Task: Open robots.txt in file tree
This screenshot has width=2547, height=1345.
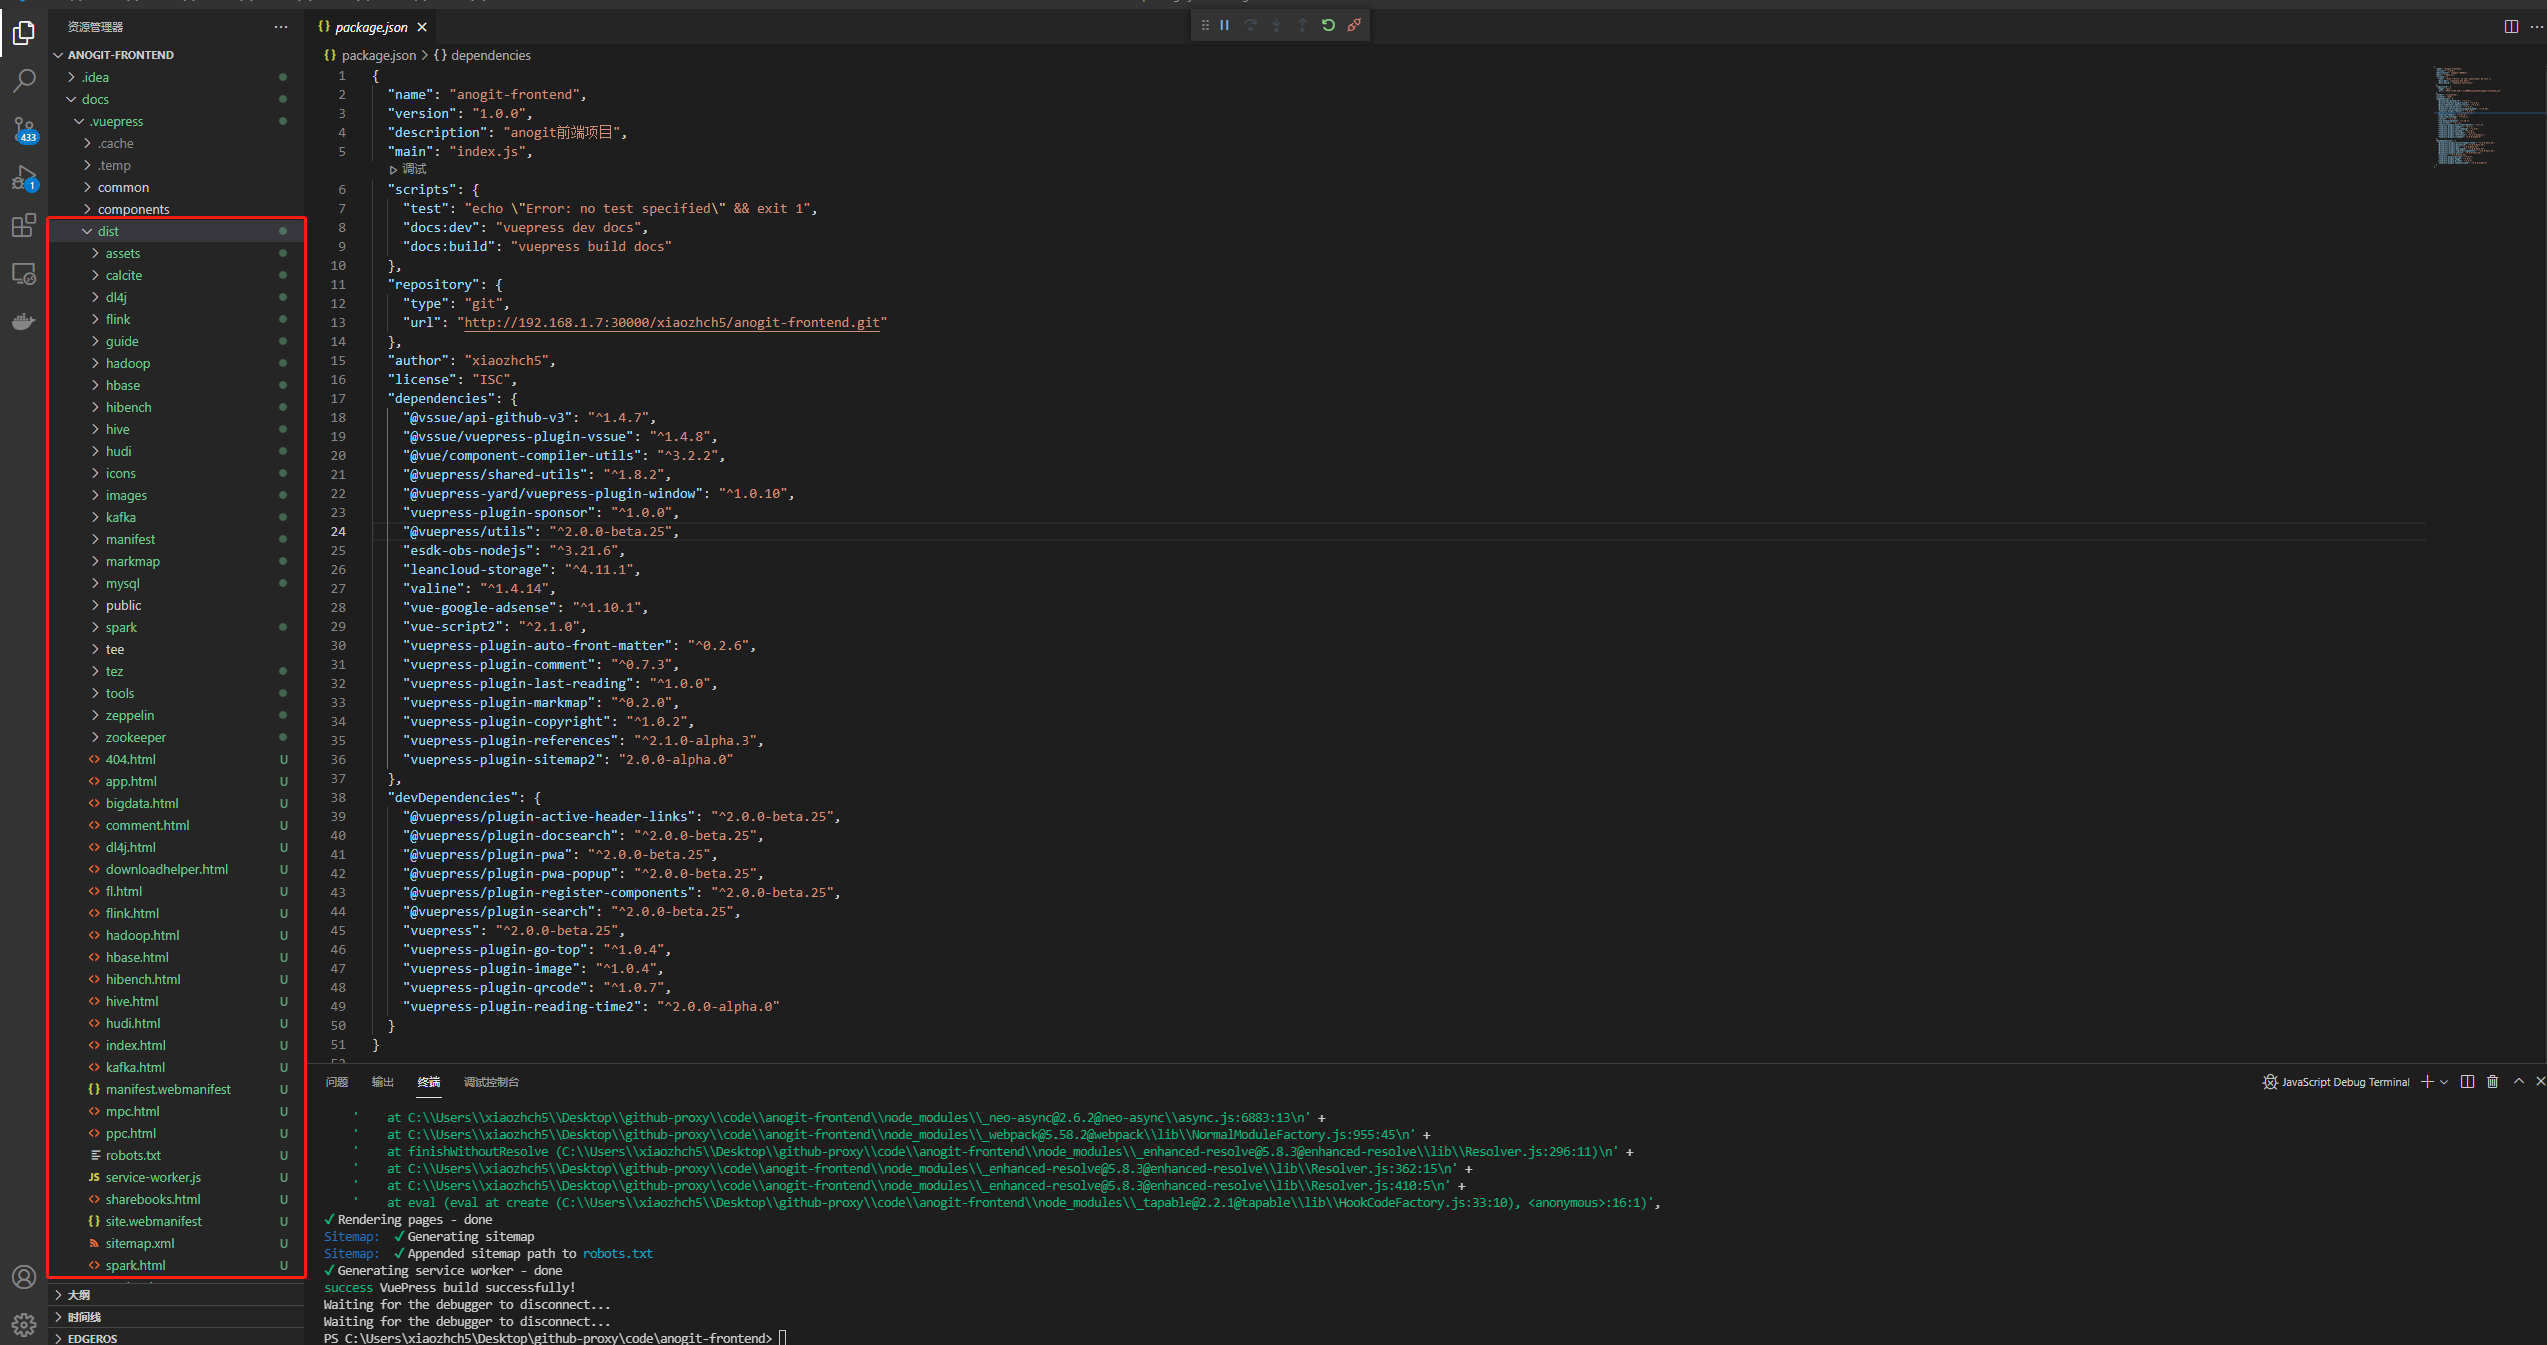Action: [177, 1155]
